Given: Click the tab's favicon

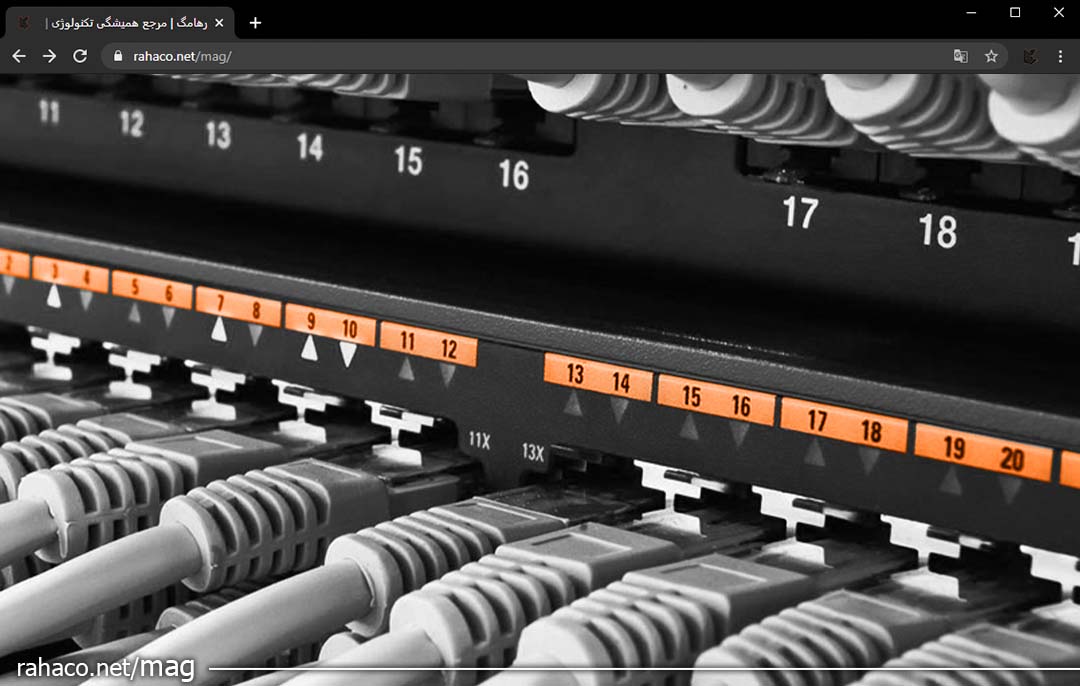Looking at the screenshot, I should (x=24, y=22).
